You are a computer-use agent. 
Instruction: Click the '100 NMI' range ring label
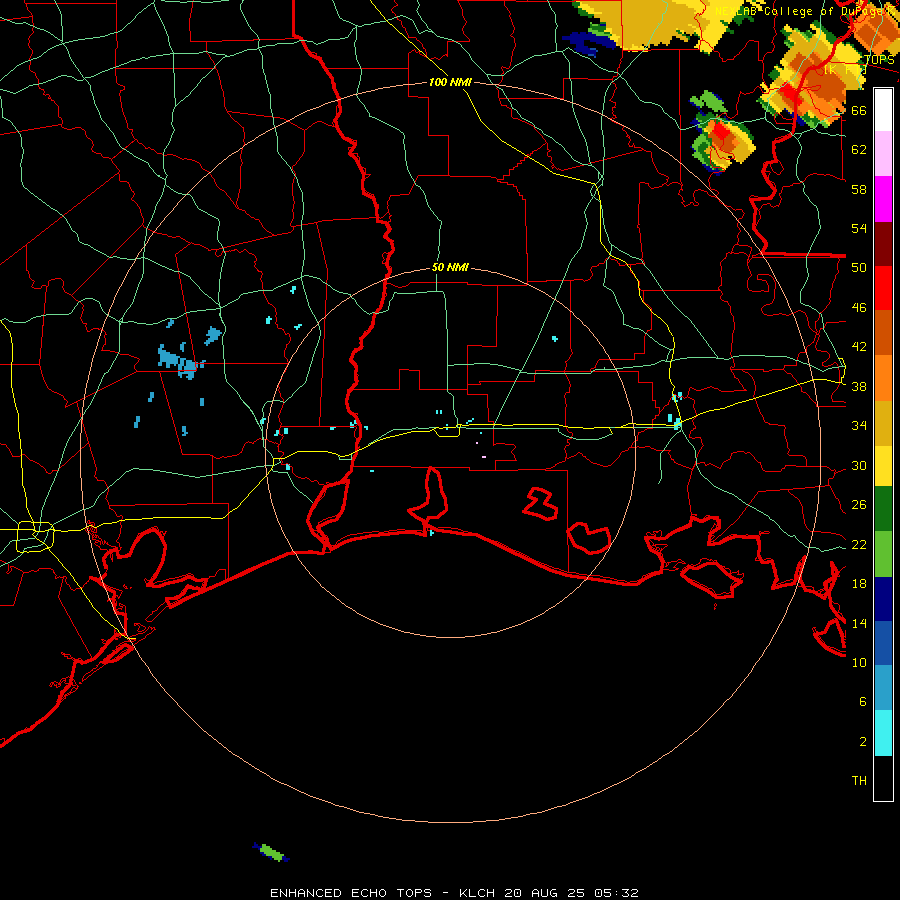coord(450,82)
